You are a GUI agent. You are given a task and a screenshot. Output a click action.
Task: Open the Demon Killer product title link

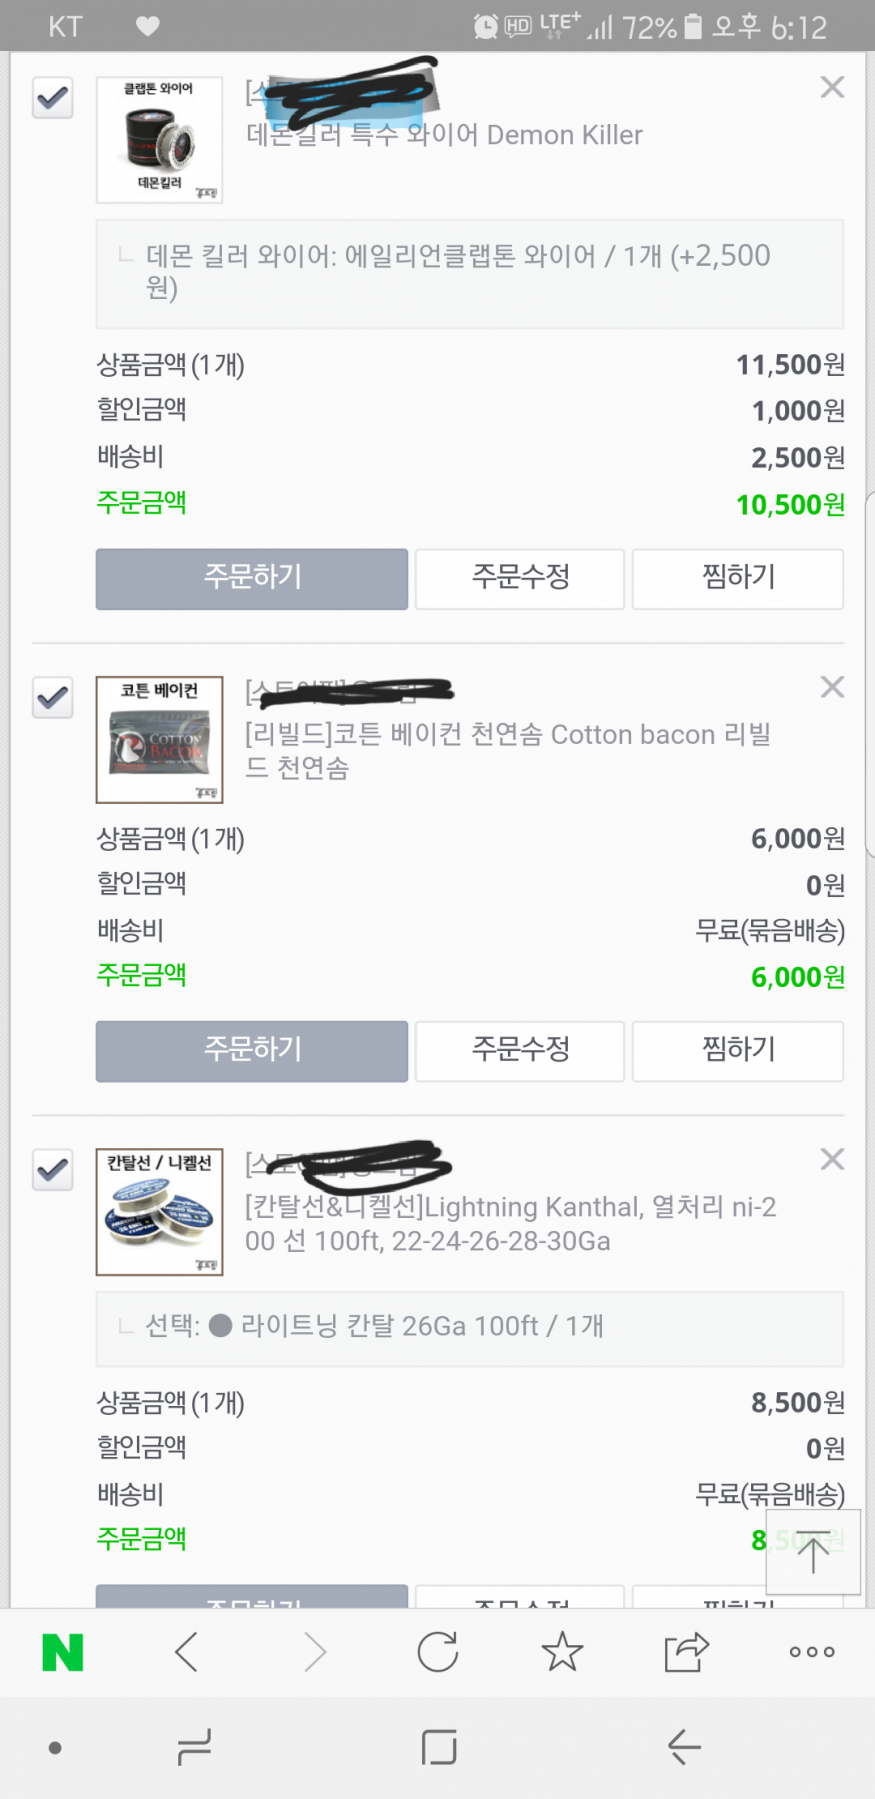point(444,135)
